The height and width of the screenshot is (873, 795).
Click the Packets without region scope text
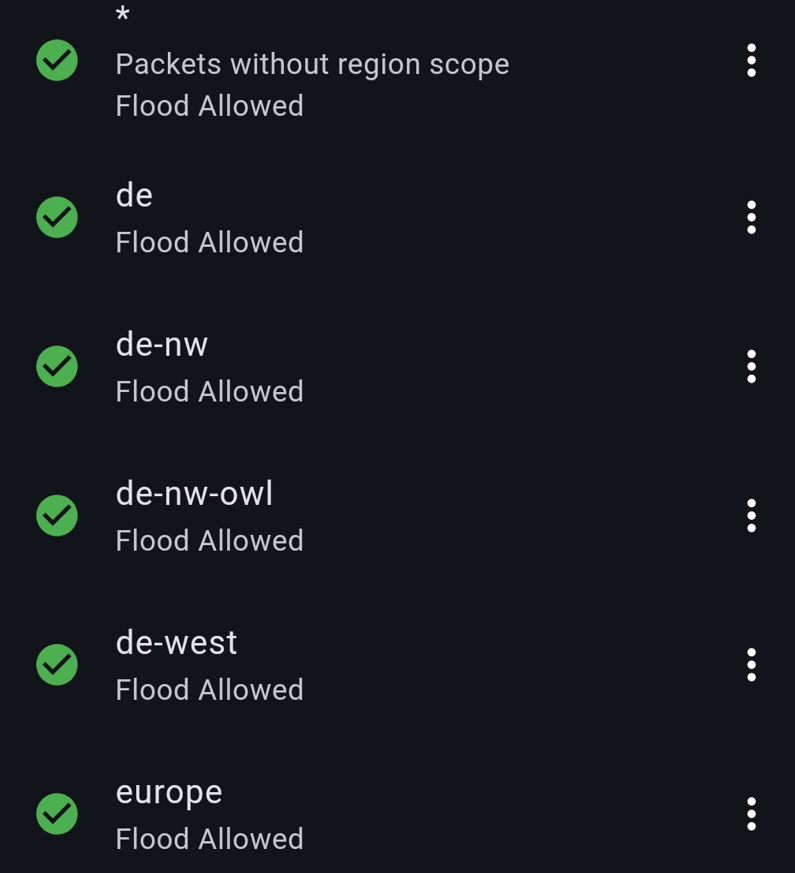point(312,64)
